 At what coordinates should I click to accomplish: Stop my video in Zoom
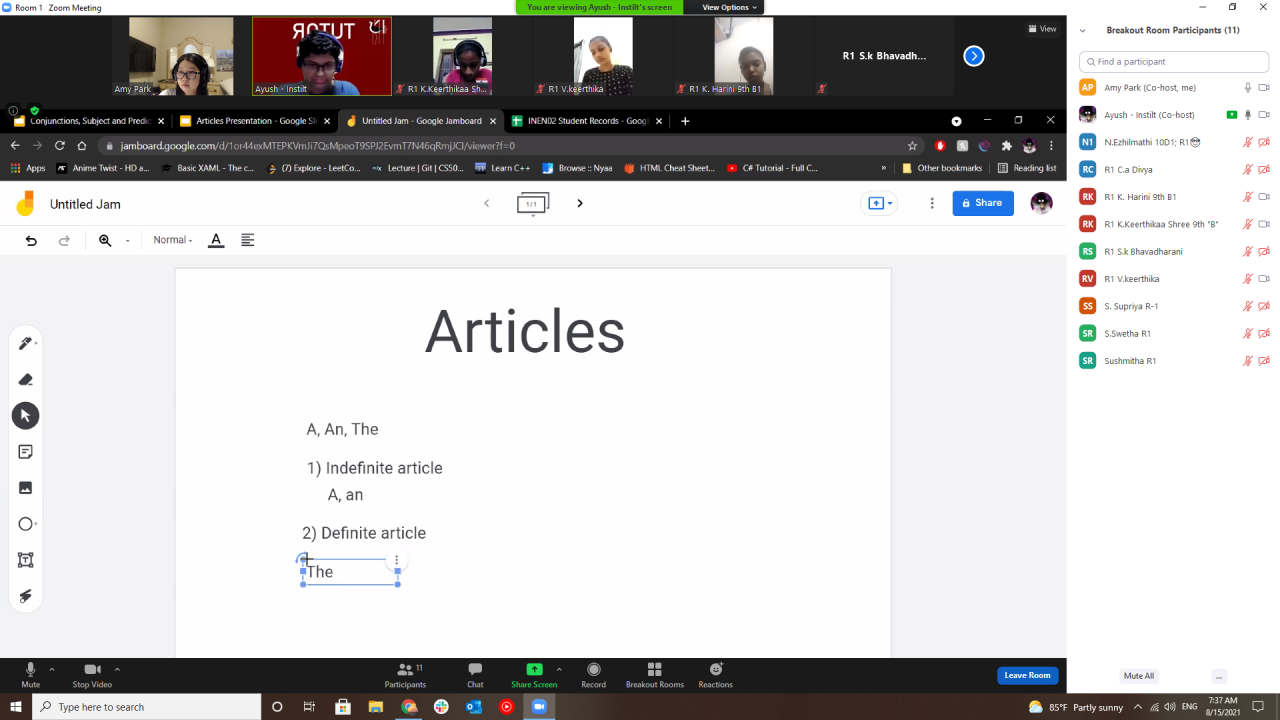tap(92, 675)
